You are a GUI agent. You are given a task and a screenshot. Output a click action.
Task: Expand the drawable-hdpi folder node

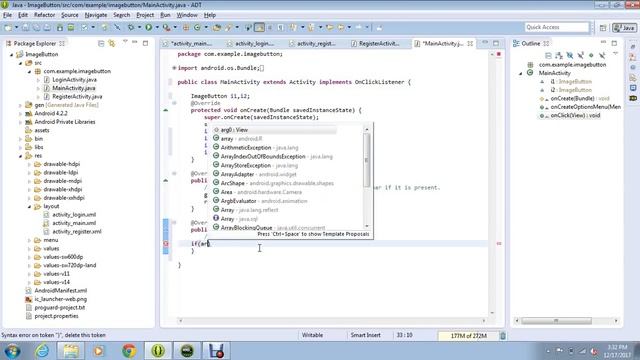(29, 164)
